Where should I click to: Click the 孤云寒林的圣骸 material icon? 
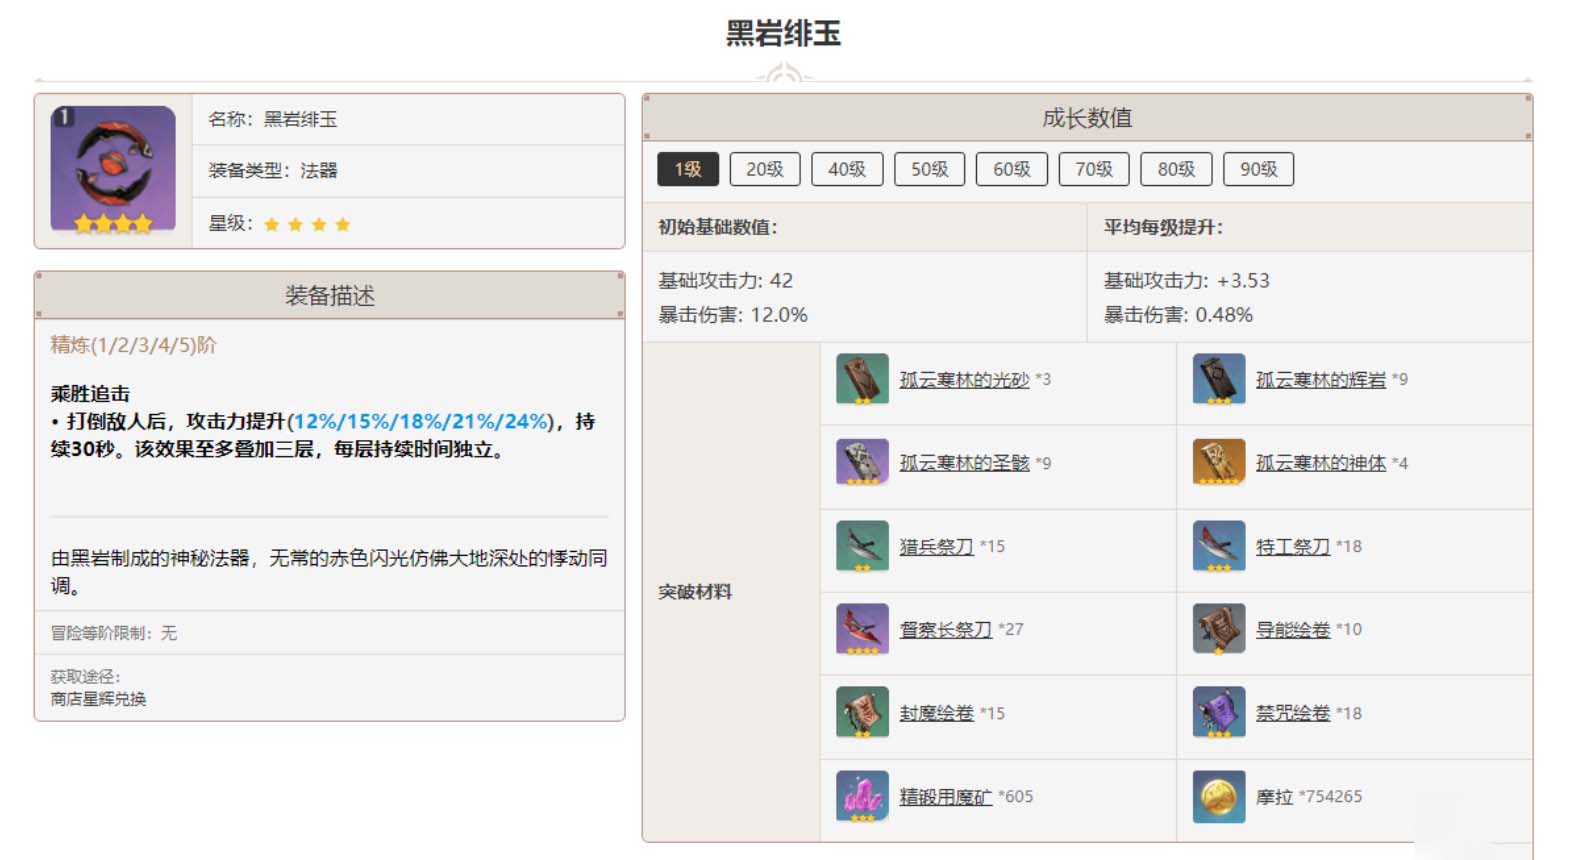tap(862, 463)
